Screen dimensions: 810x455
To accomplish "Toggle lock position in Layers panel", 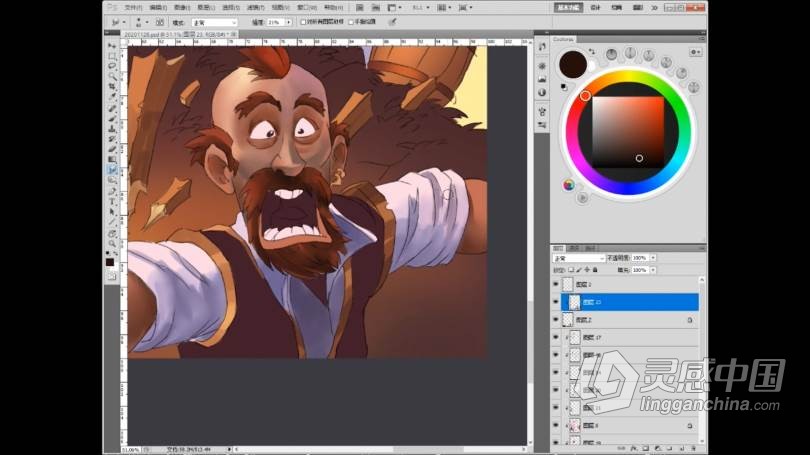I will (x=587, y=270).
